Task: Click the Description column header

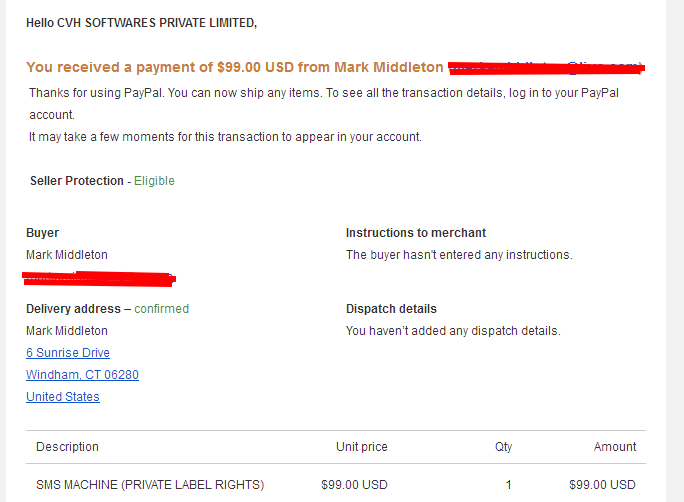Action: [x=68, y=447]
